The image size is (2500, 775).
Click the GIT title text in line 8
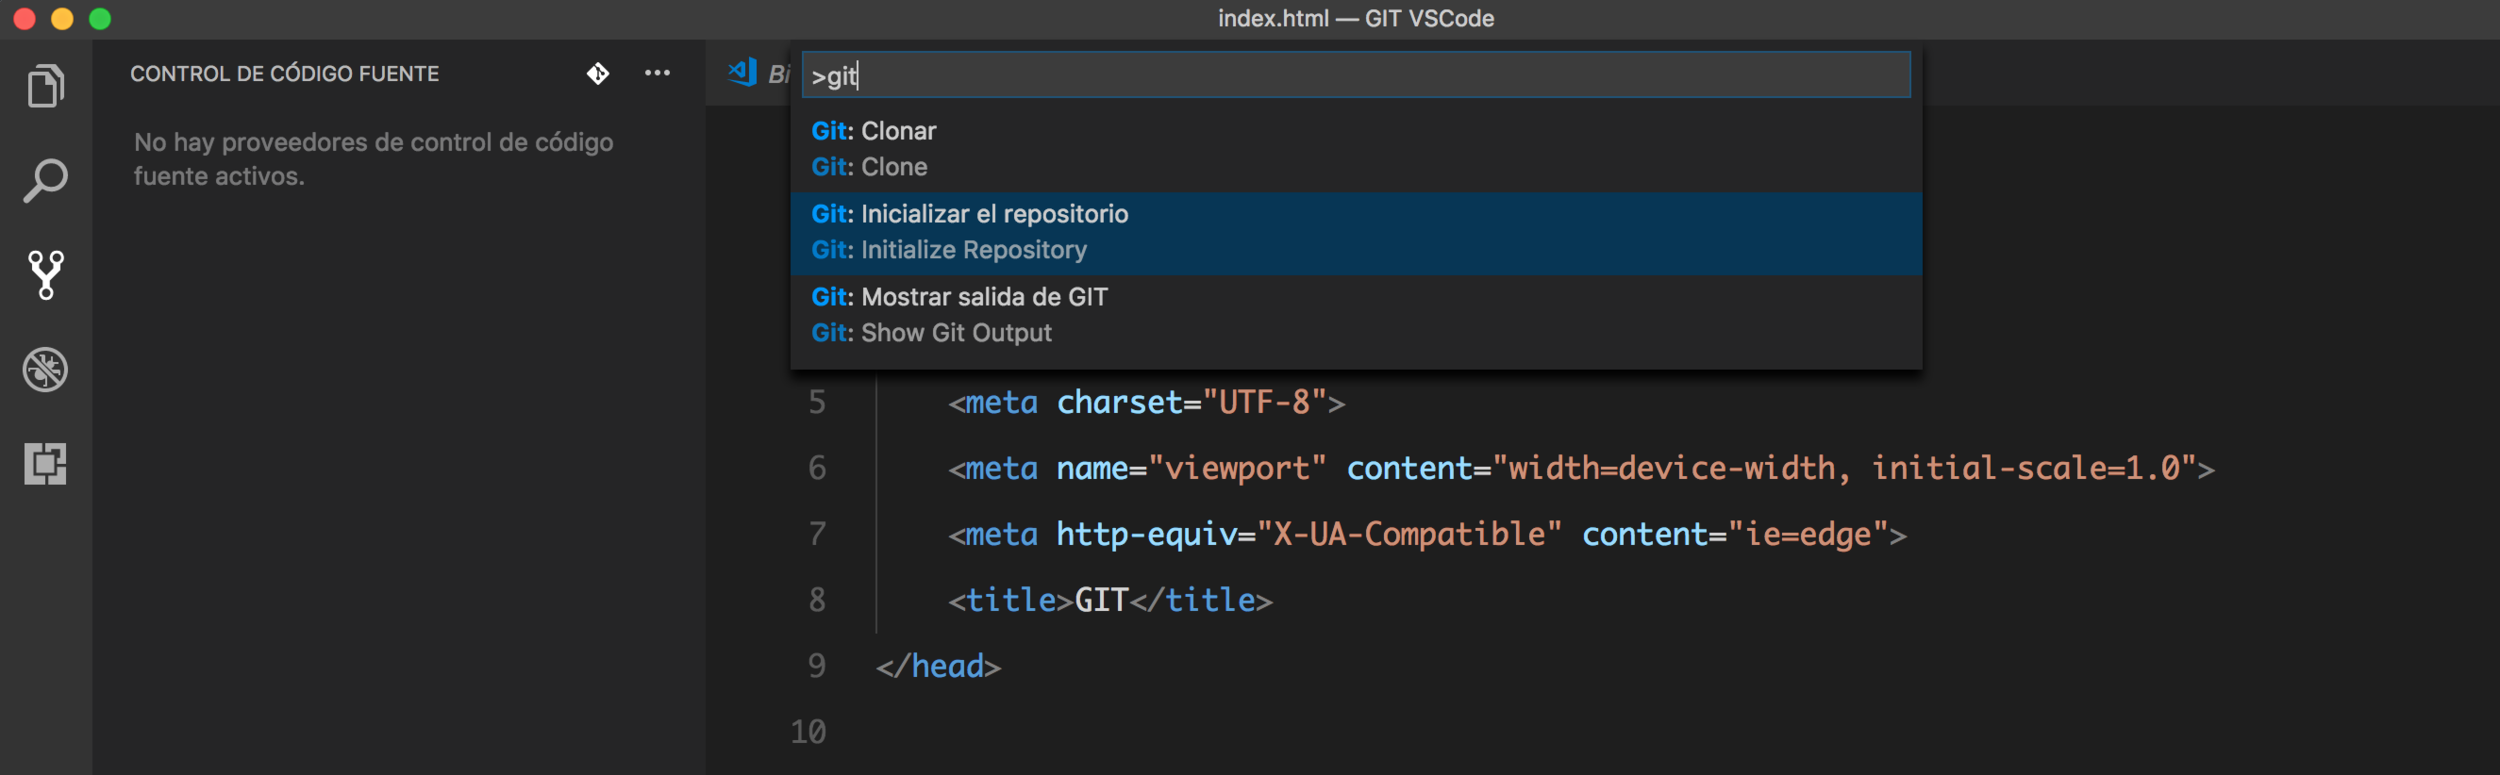[1101, 600]
